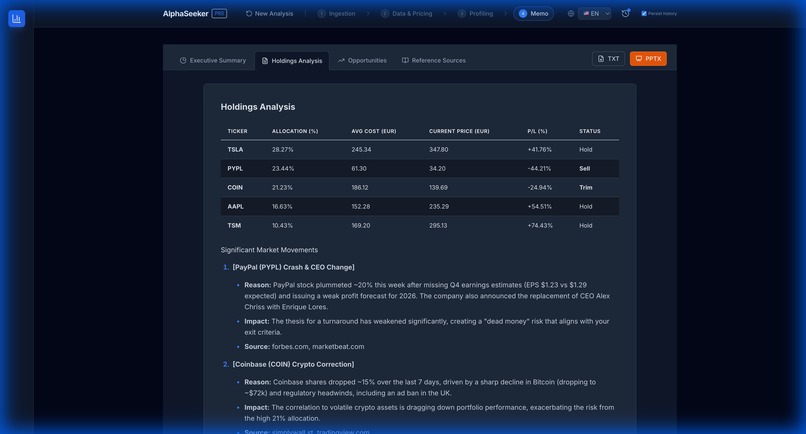
Task: Click the STATUS column header
Action: 590,131
